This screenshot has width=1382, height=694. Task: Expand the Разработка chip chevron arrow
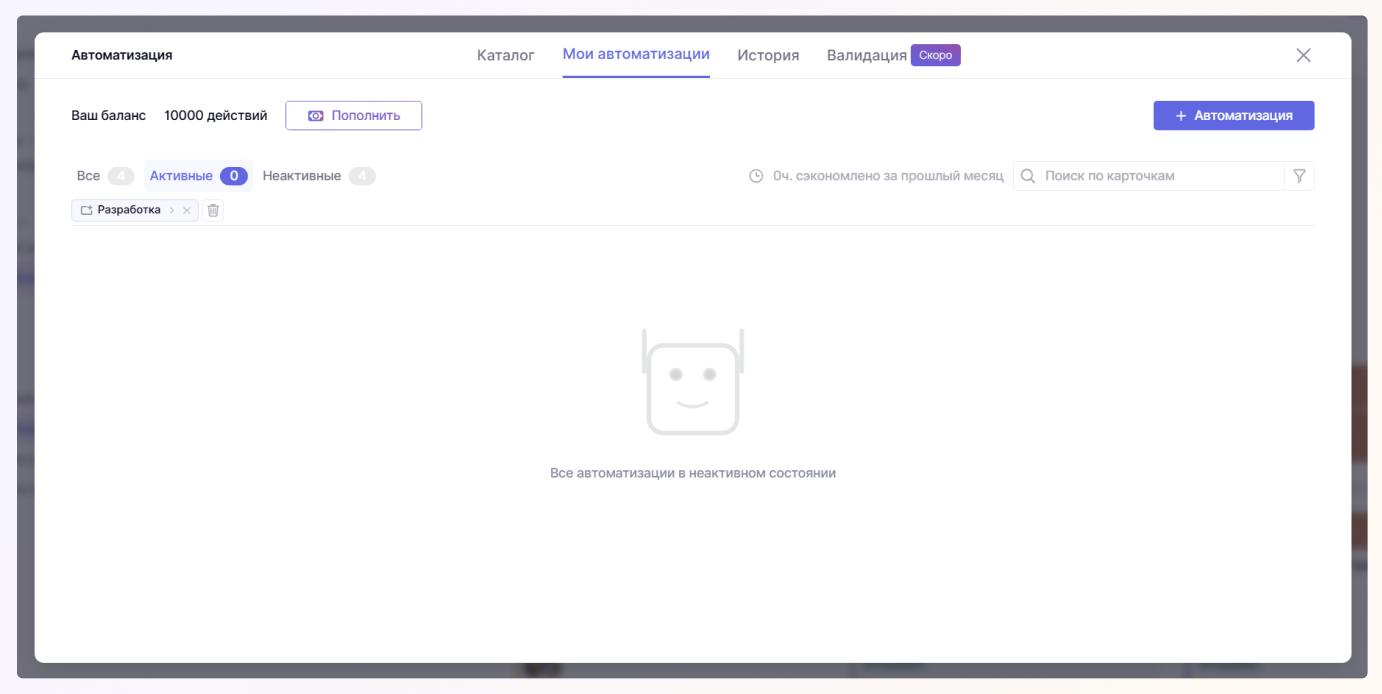(x=172, y=210)
